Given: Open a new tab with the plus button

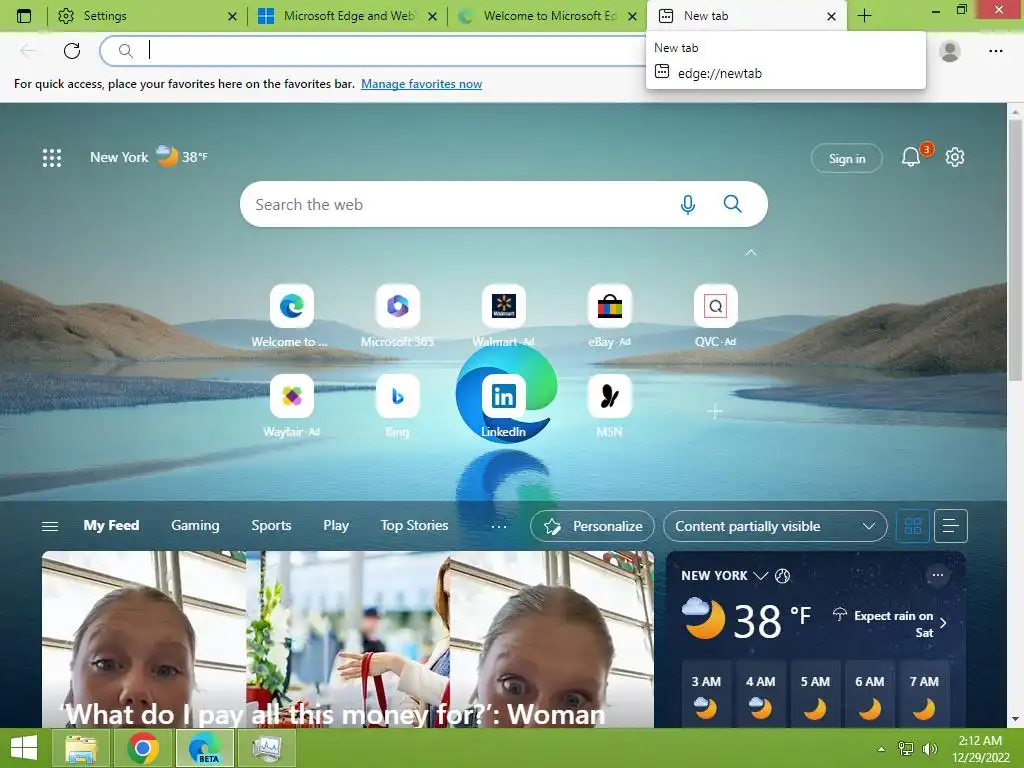Looking at the screenshot, I should point(864,16).
